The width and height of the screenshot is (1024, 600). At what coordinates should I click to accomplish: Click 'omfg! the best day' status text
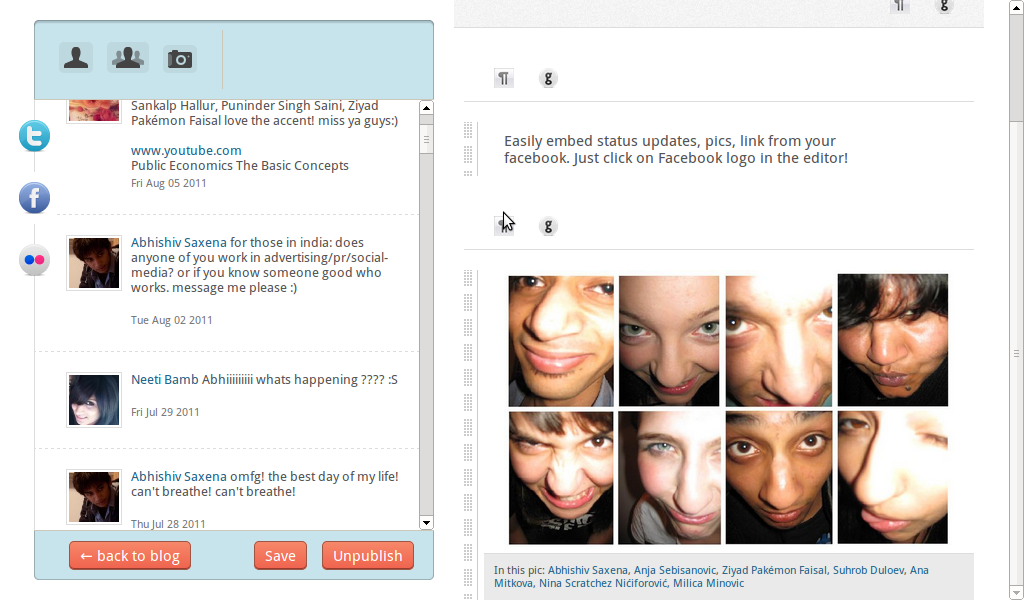pyautogui.click(x=264, y=484)
